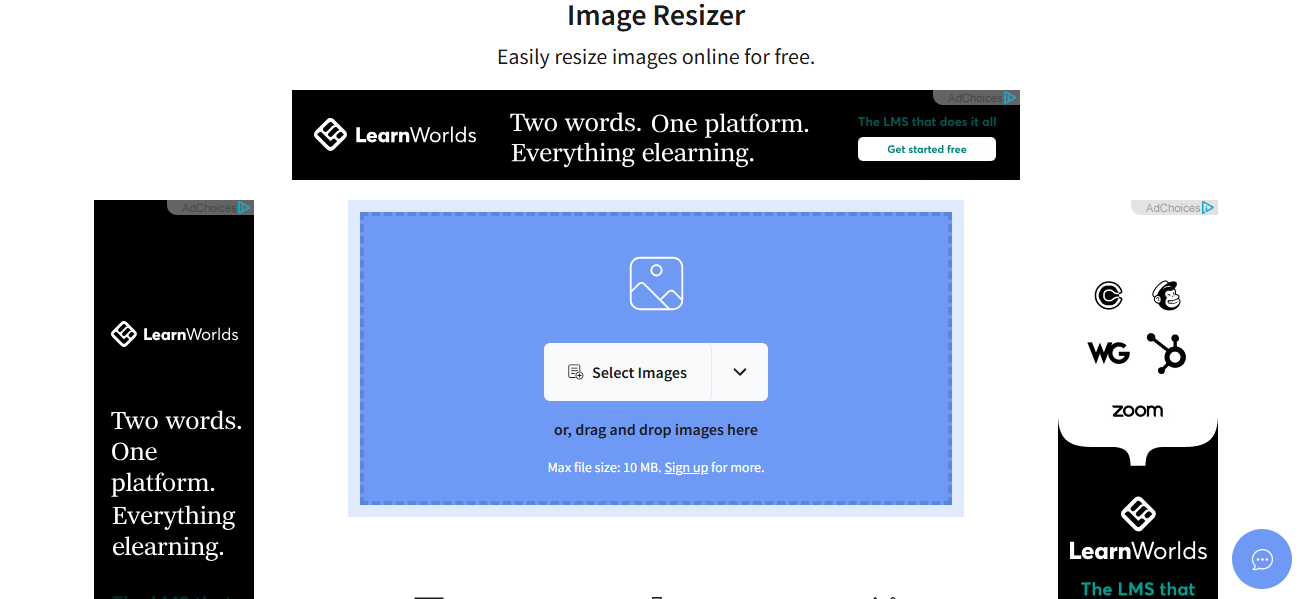Click the AdChoices icon on the right ad
This screenshot has height=599, width=1312.
point(1209,207)
